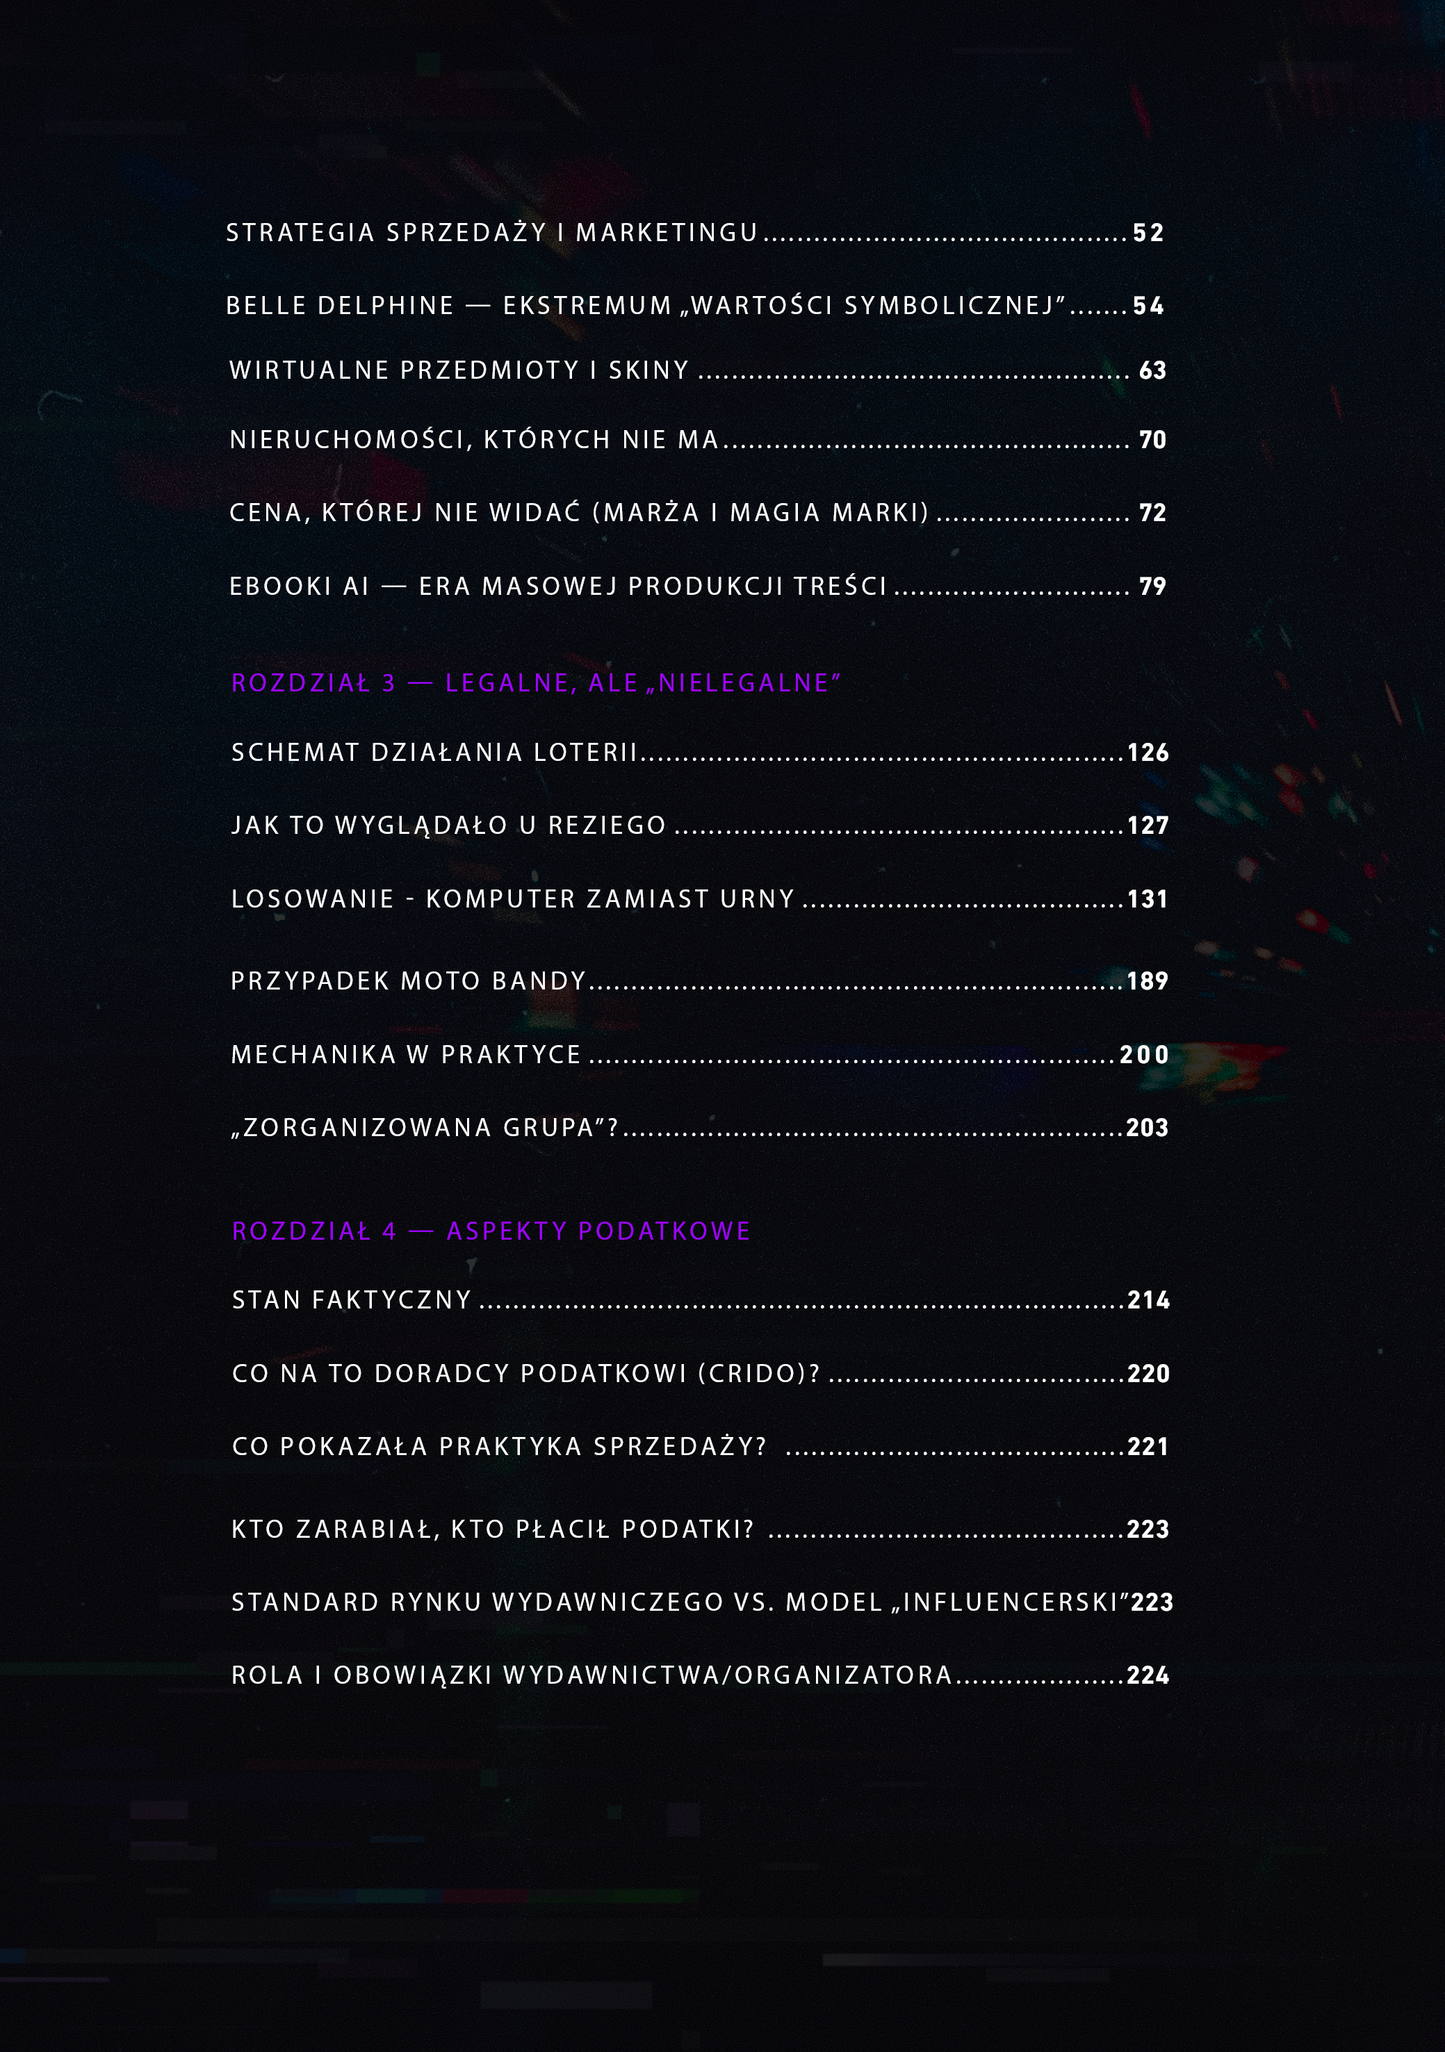This screenshot has width=1445, height=2052.
Task: Select 'Wirtualne przedmioty i skiny' entry
Action: pyautogui.click(x=698, y=371)
